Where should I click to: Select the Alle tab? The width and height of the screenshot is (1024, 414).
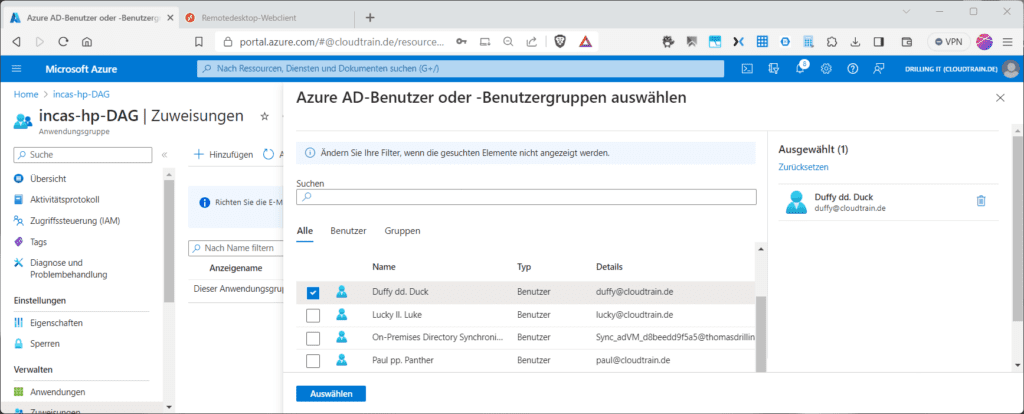[304, 231]
